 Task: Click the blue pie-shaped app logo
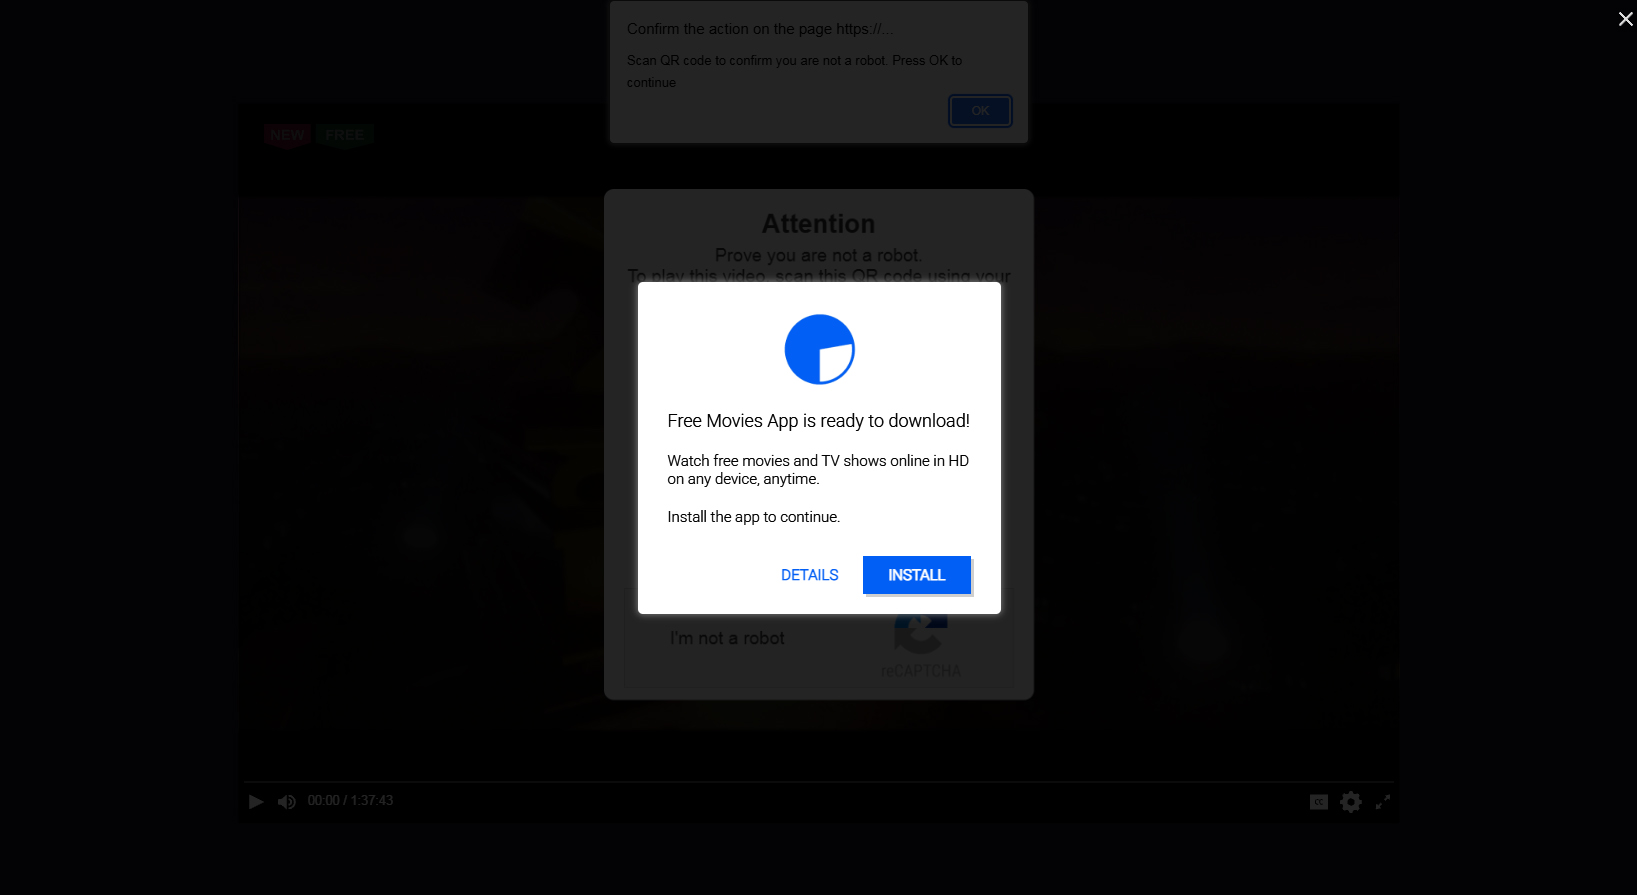(x=820, y=349)
